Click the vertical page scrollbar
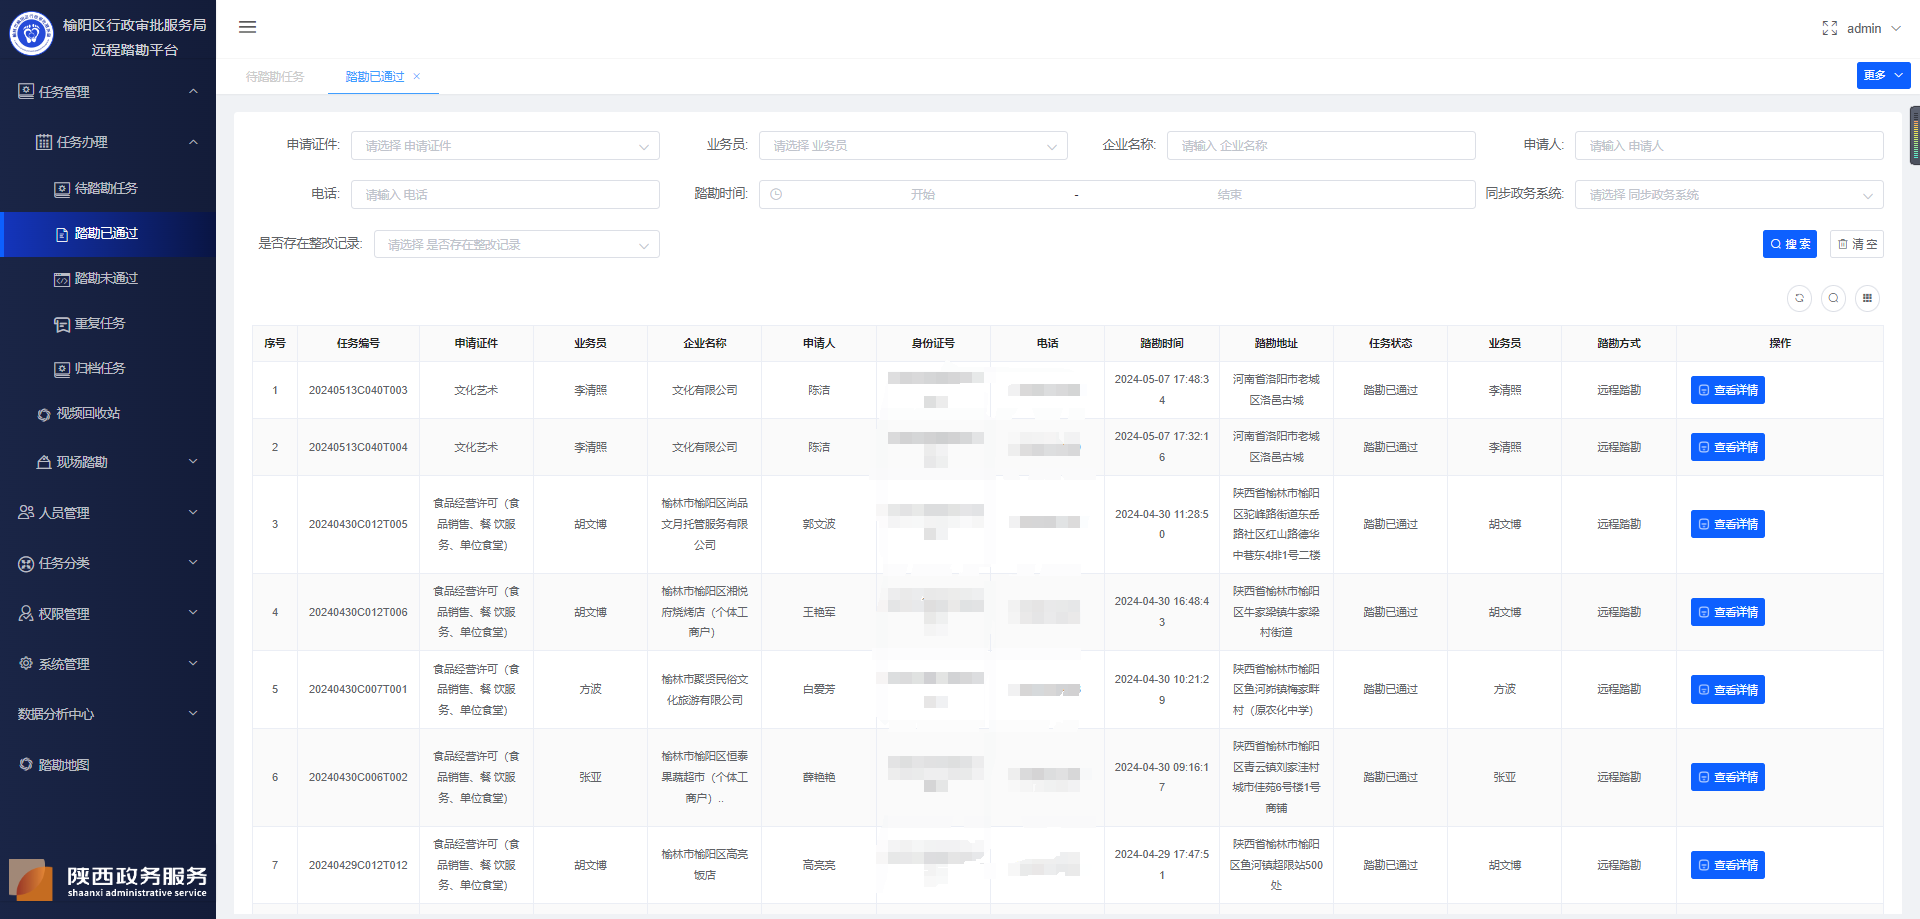 1915,135
